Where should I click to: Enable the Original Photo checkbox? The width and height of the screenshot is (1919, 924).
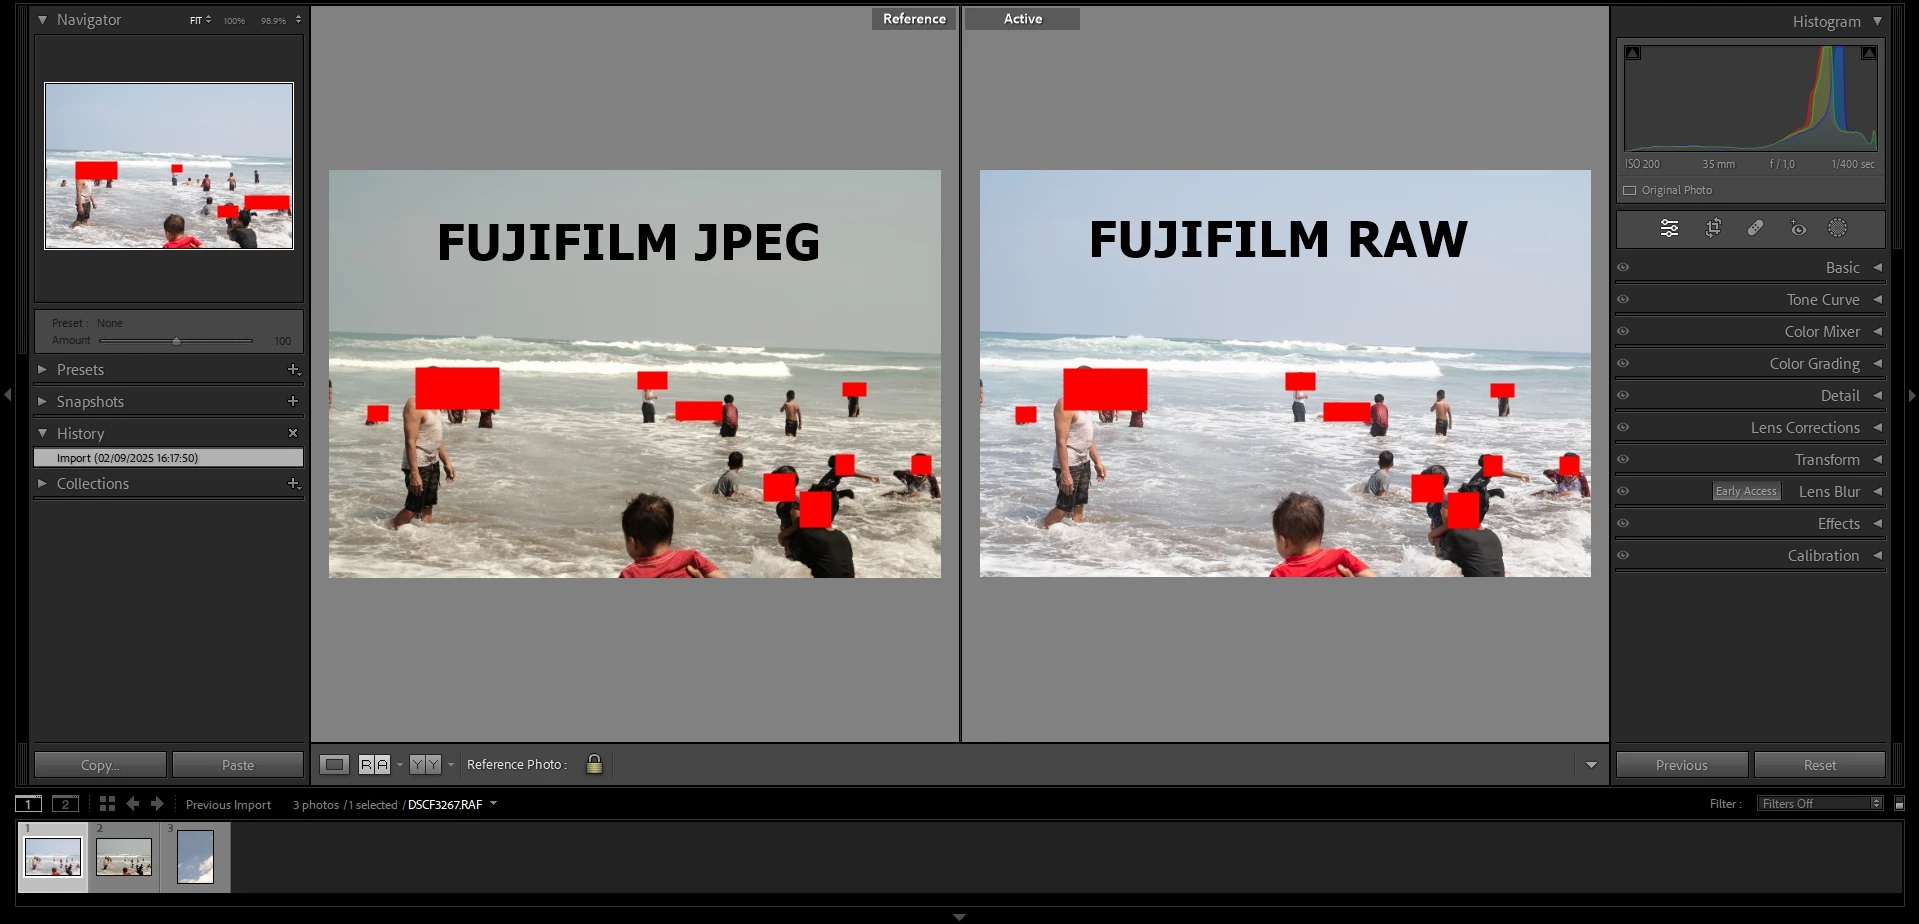pyautogui.click(x=1630, y=190)
